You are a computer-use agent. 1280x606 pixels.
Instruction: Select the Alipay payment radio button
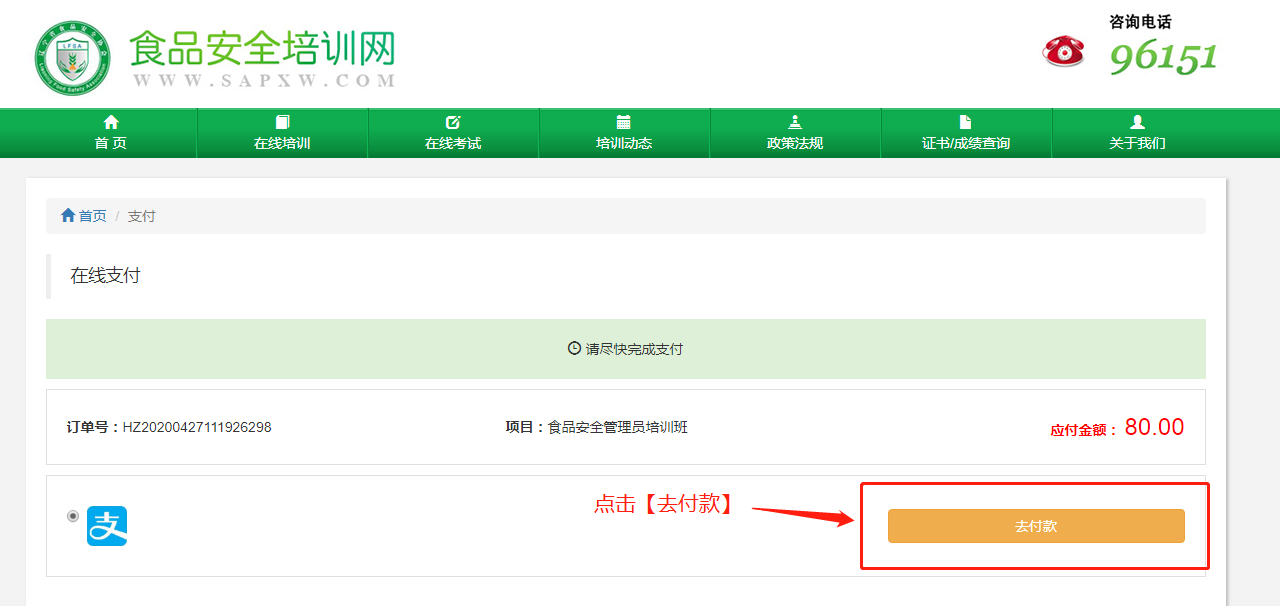(x=73, y=516)
